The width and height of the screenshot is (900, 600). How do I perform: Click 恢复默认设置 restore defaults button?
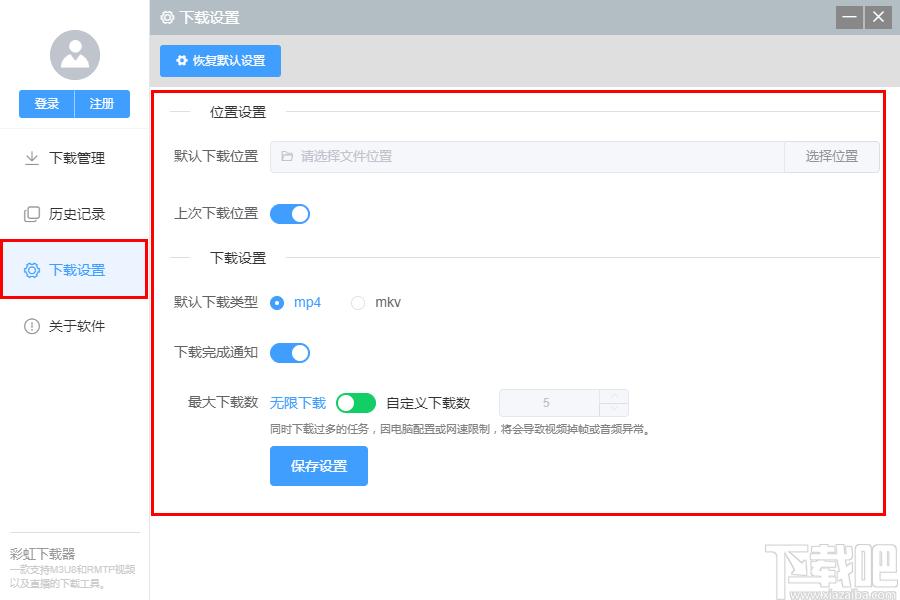click(x=220, y=60)
